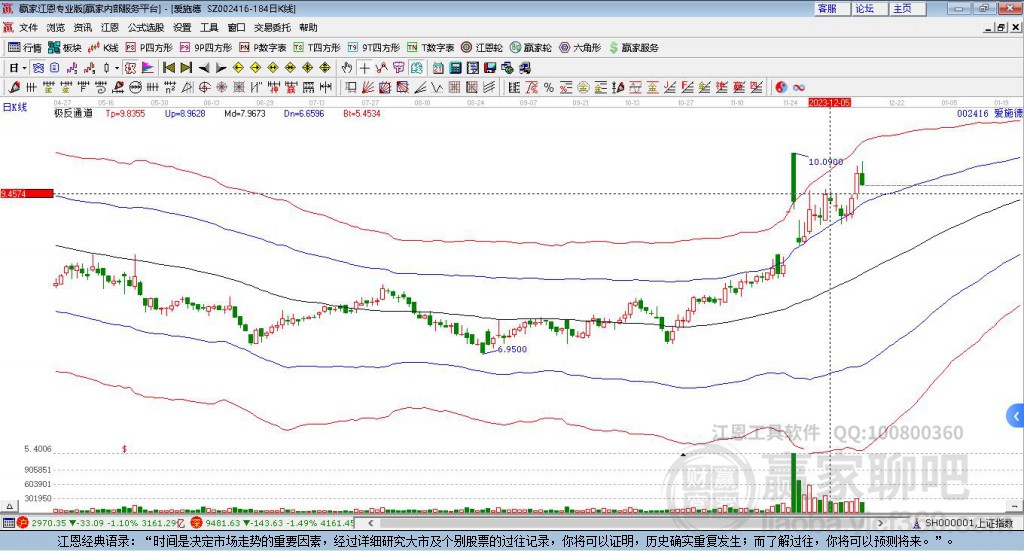
Task: Click the black right arrow icon
Action: [x=221, y=68]
